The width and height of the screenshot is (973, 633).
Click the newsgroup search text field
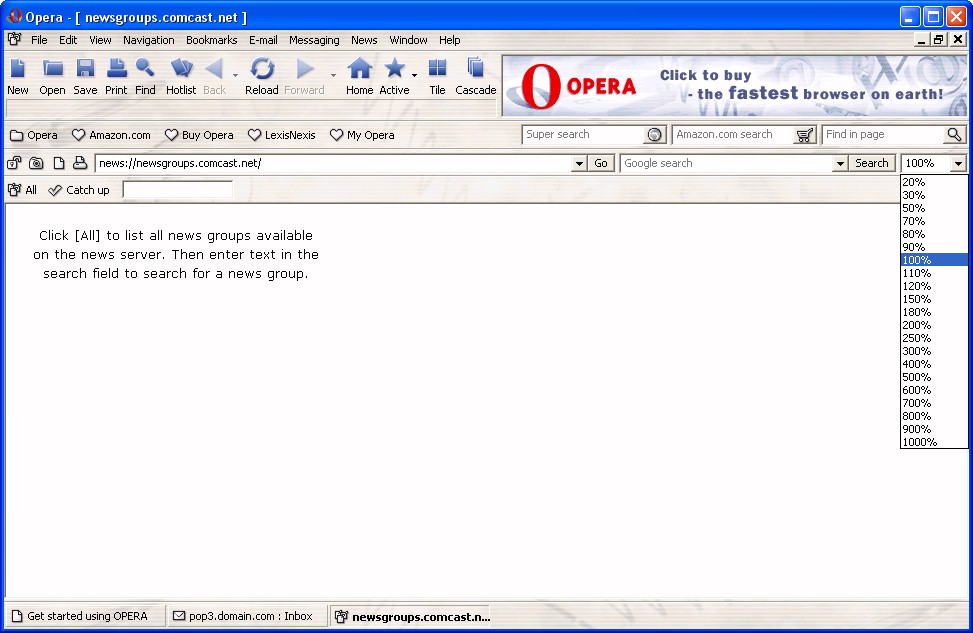(177, 190)
